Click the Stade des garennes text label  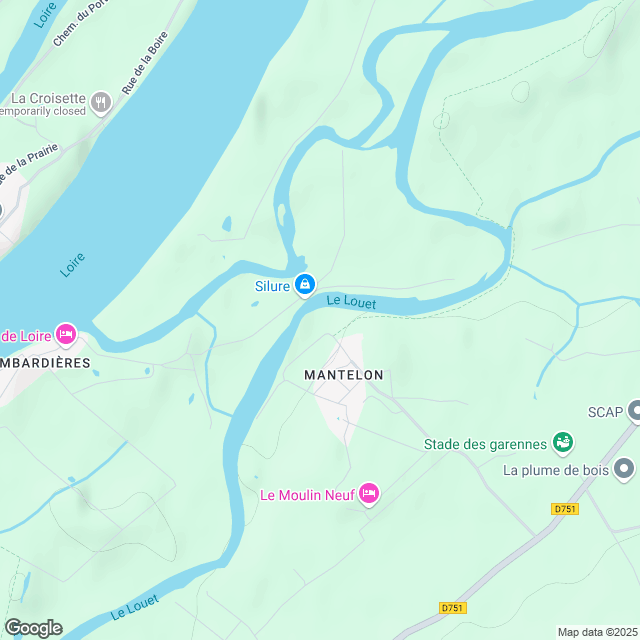(x=485, y=444)
